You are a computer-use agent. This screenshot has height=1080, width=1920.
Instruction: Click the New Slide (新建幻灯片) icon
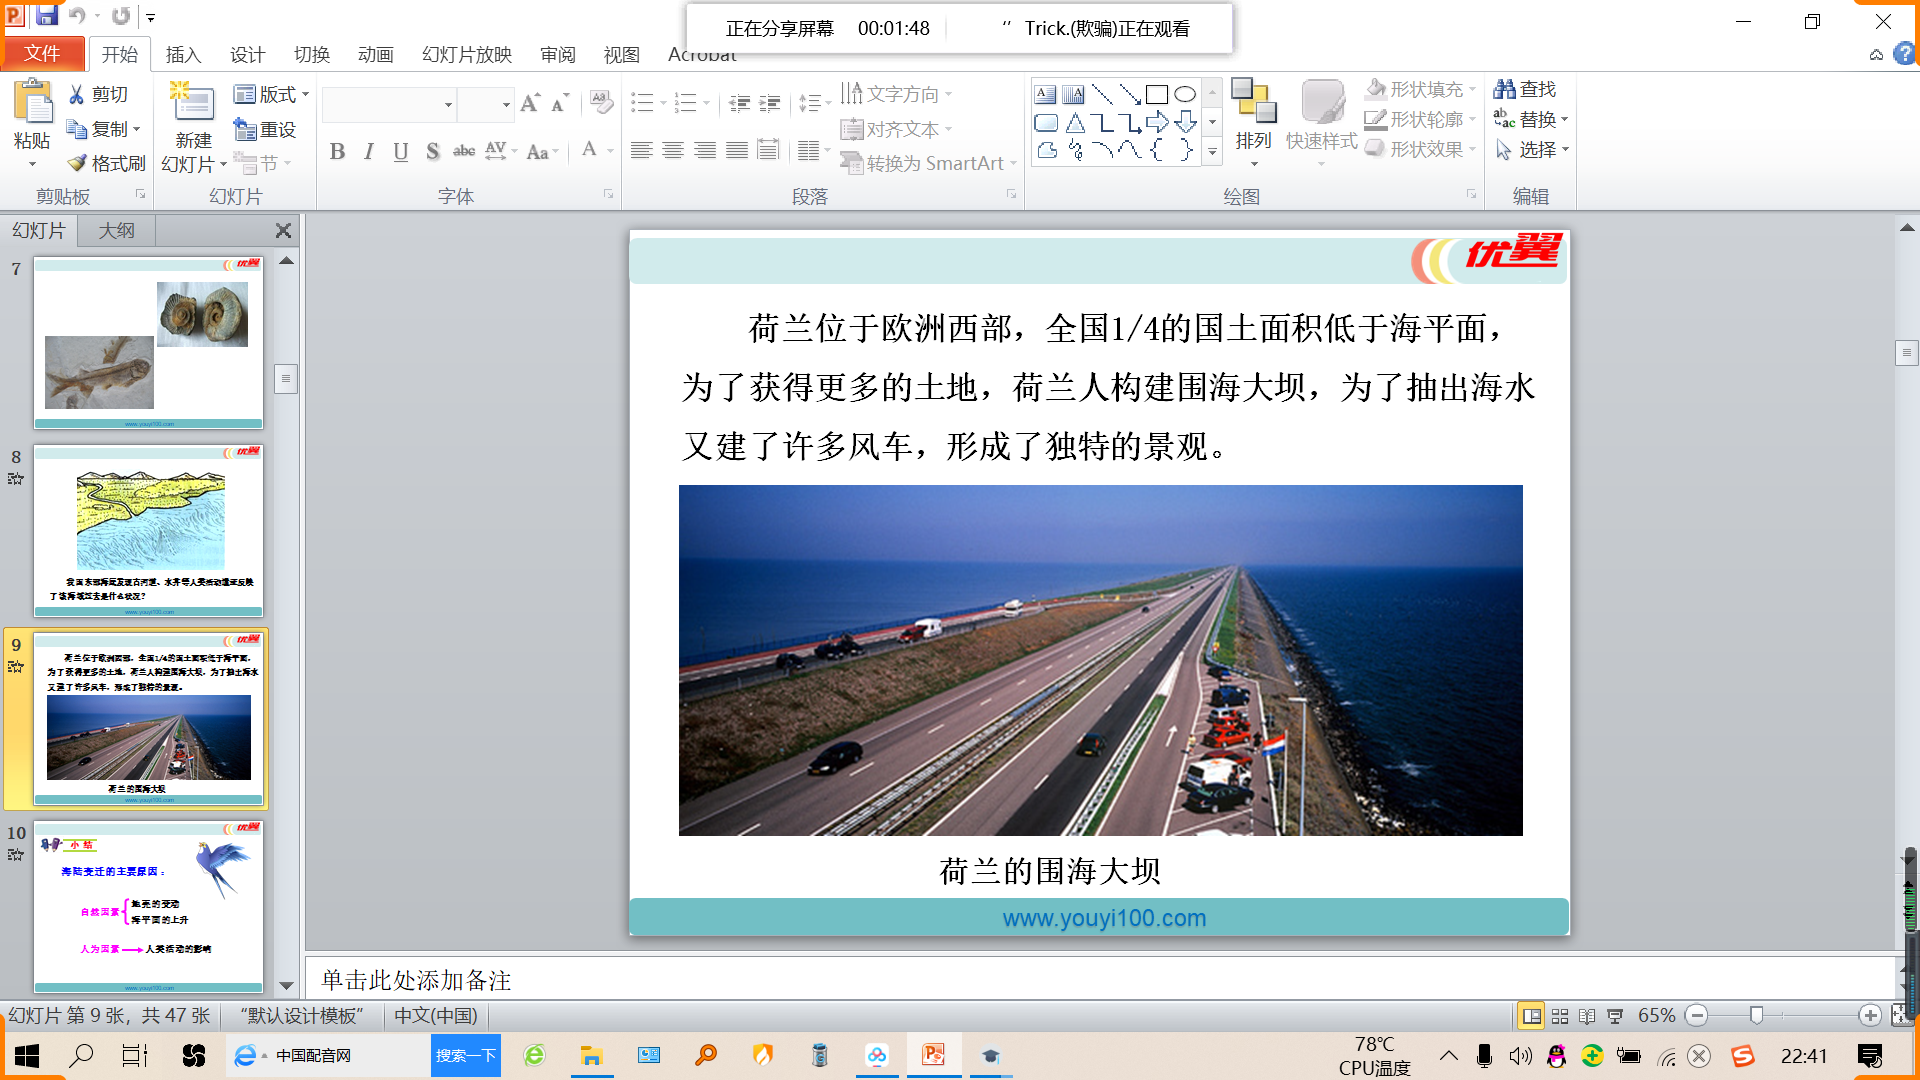coord(193,105)
